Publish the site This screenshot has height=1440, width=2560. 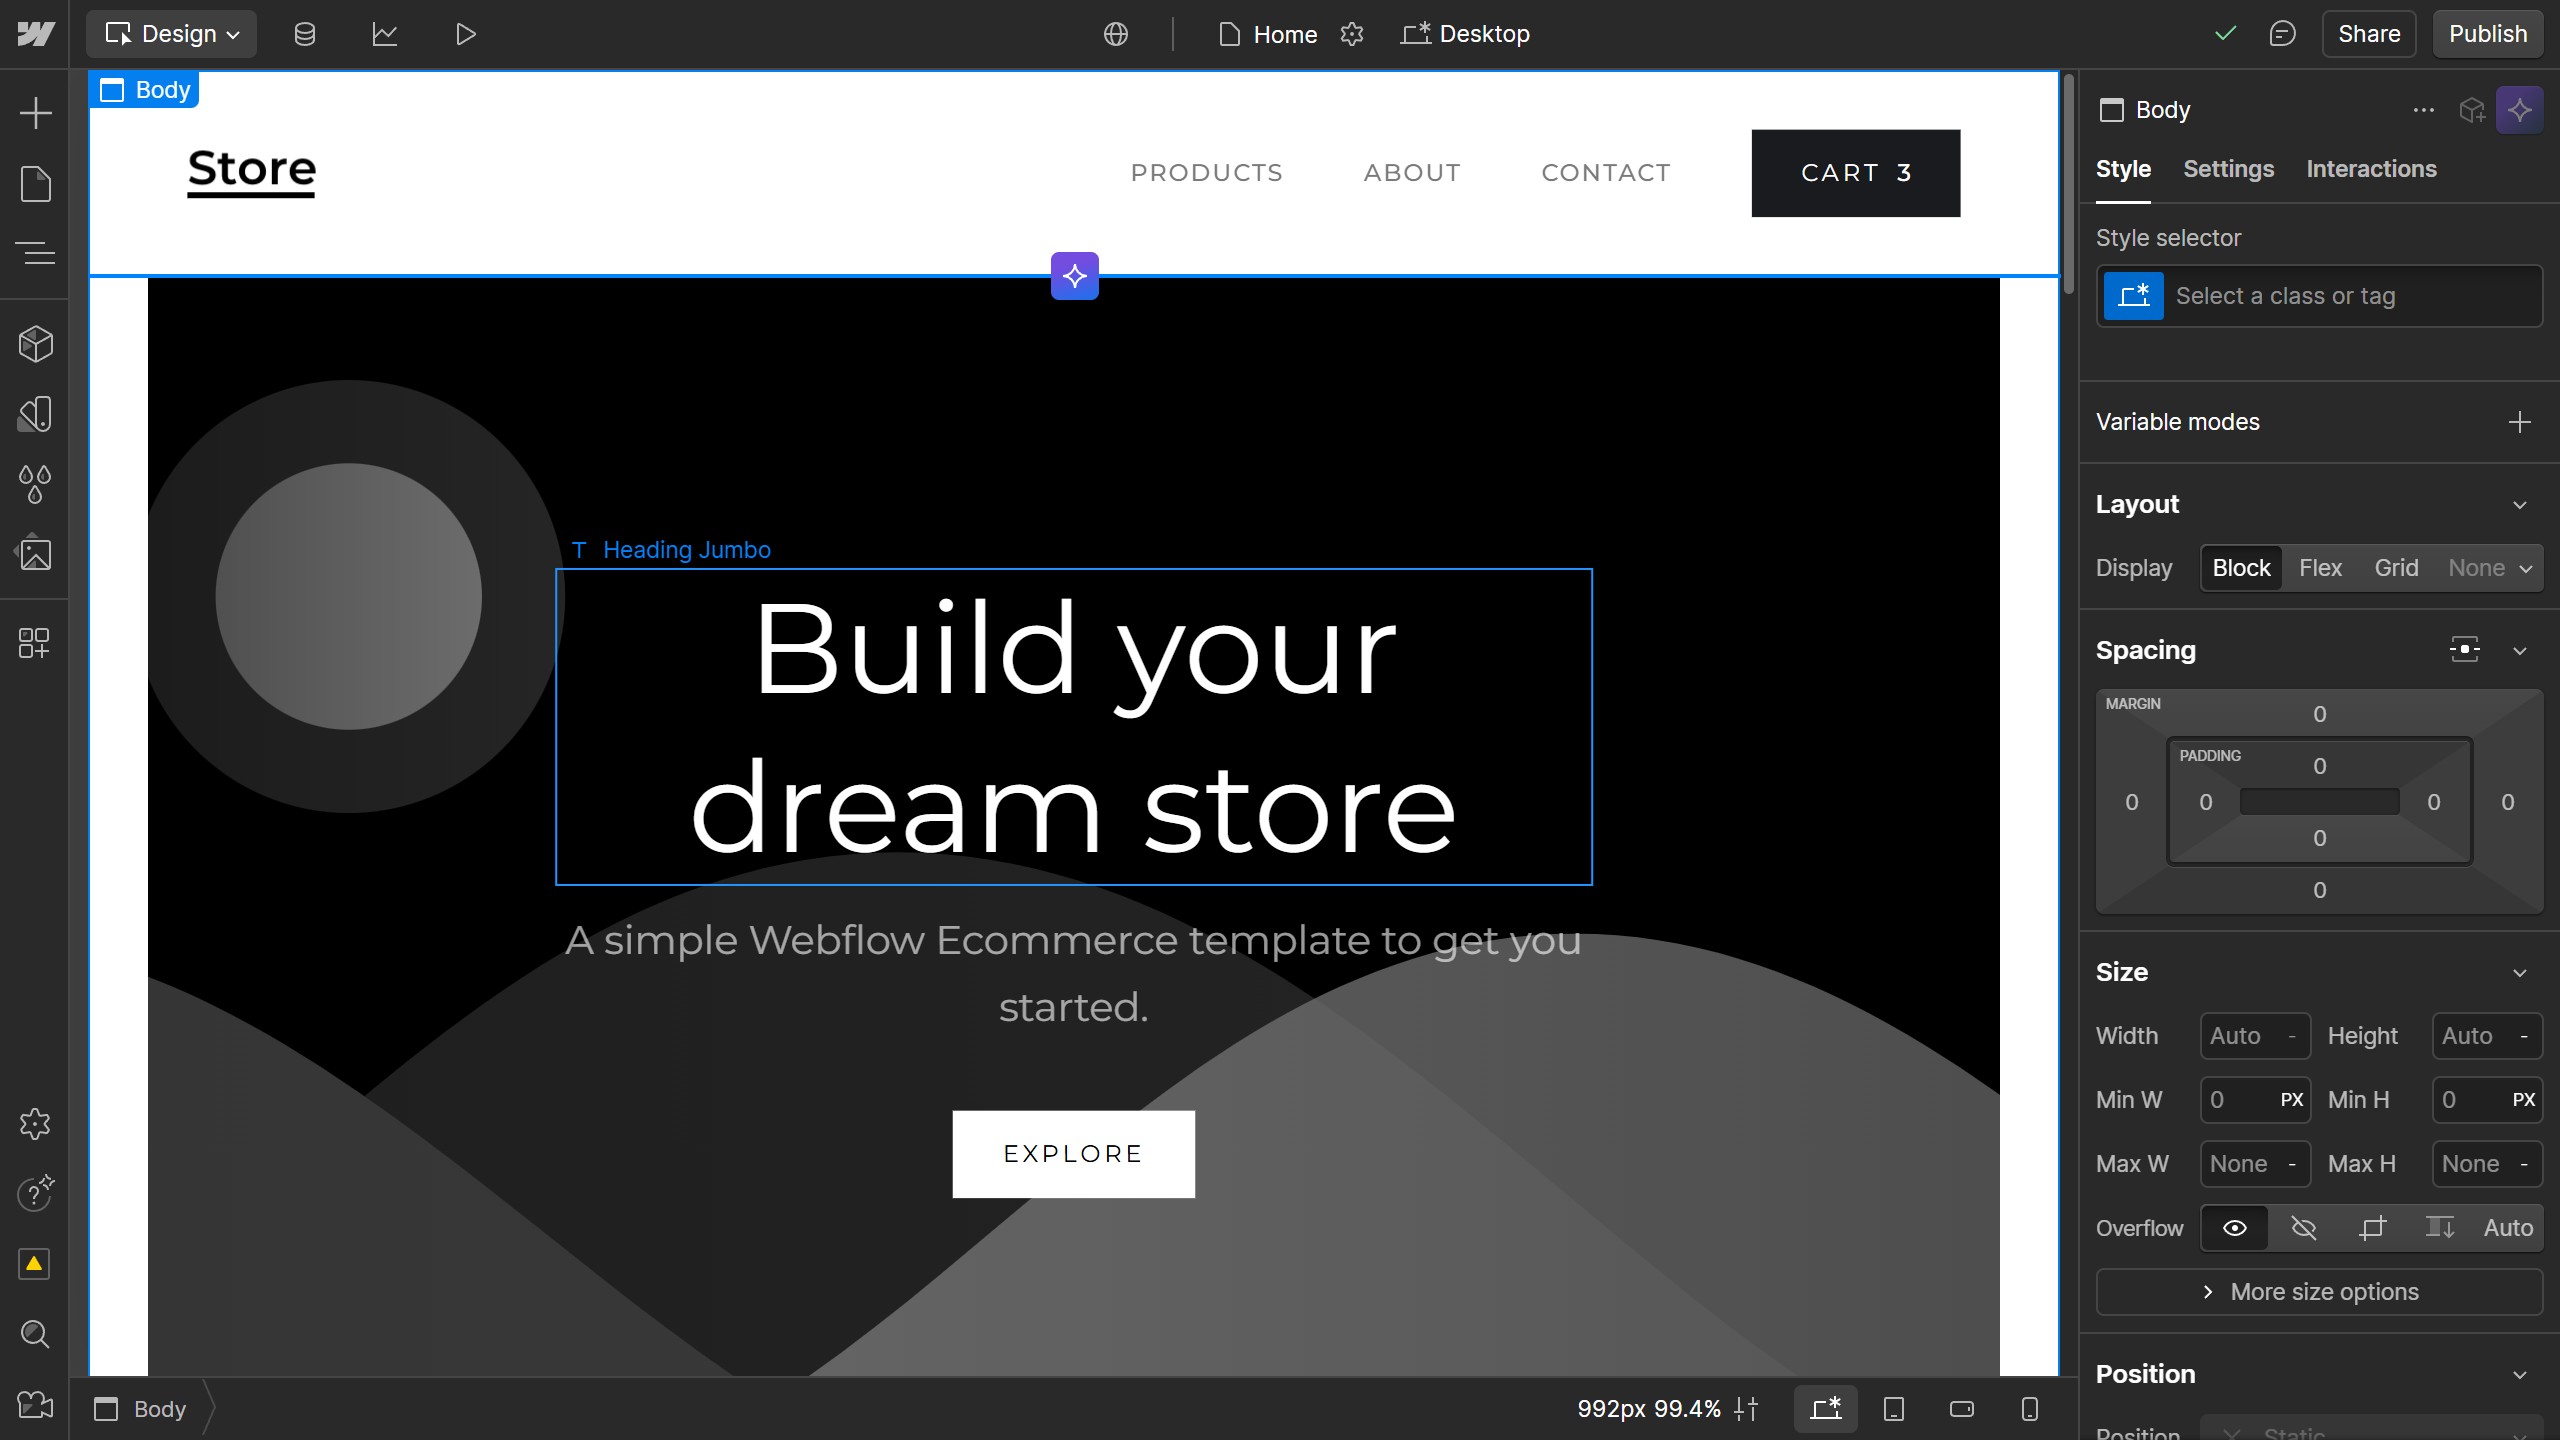2487,33
